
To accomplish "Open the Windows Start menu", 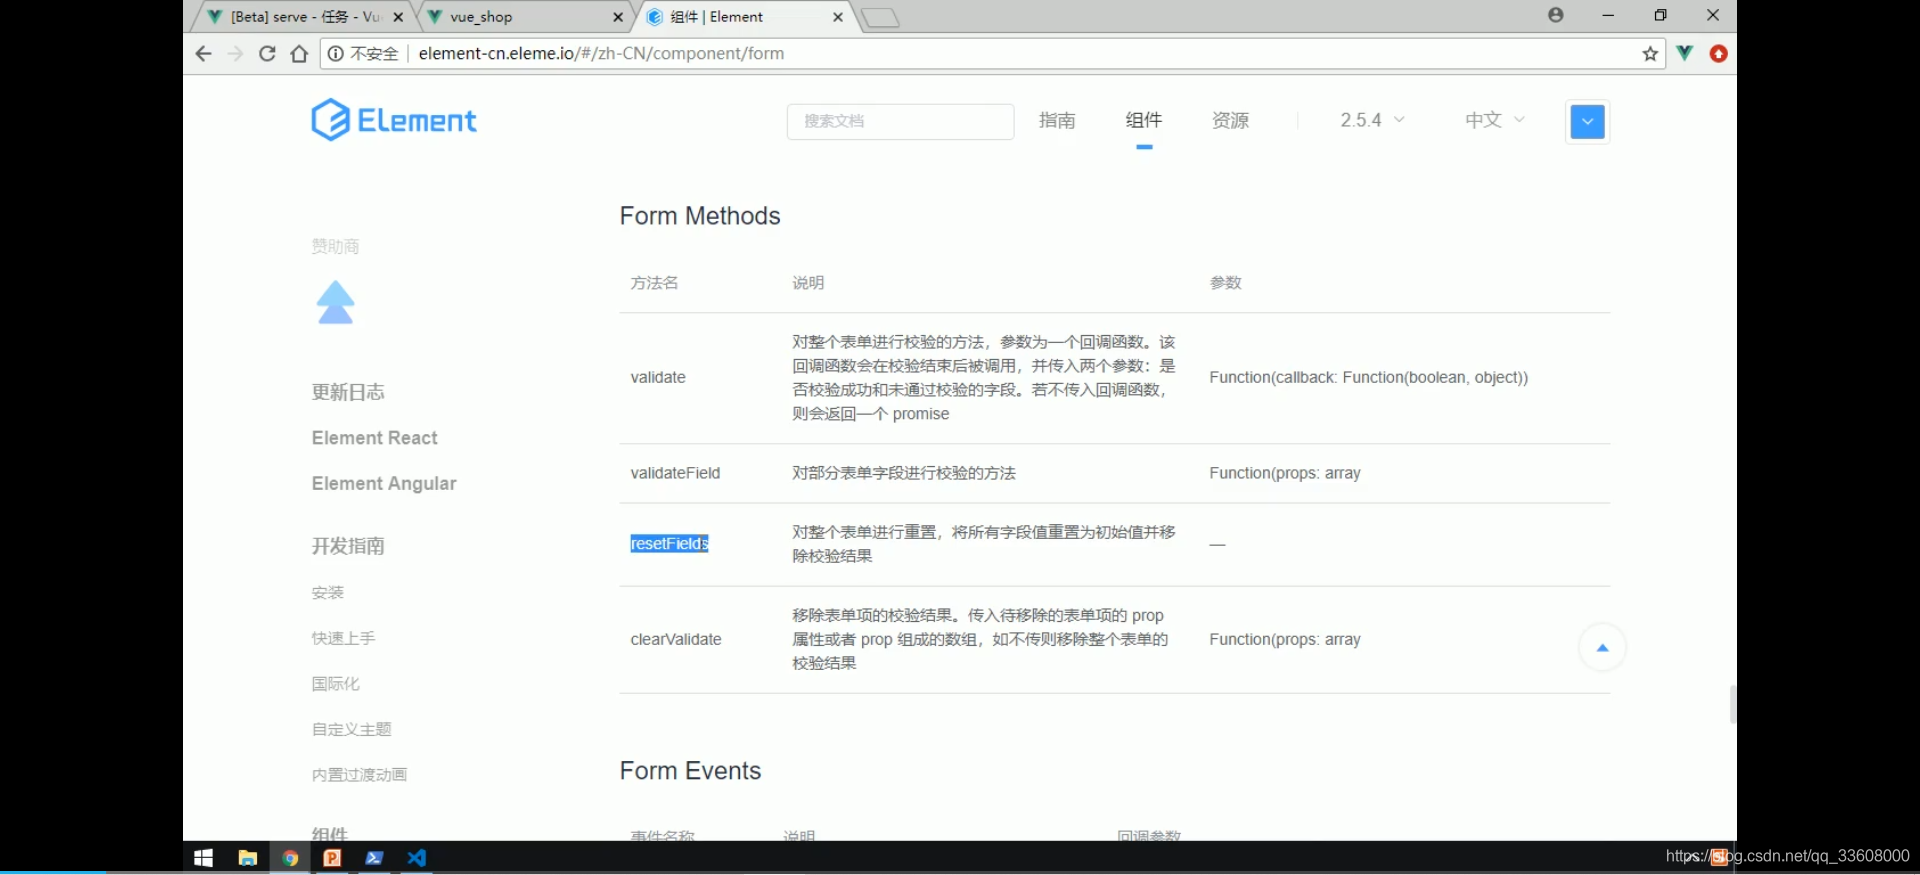I will (x=203, y=858).
